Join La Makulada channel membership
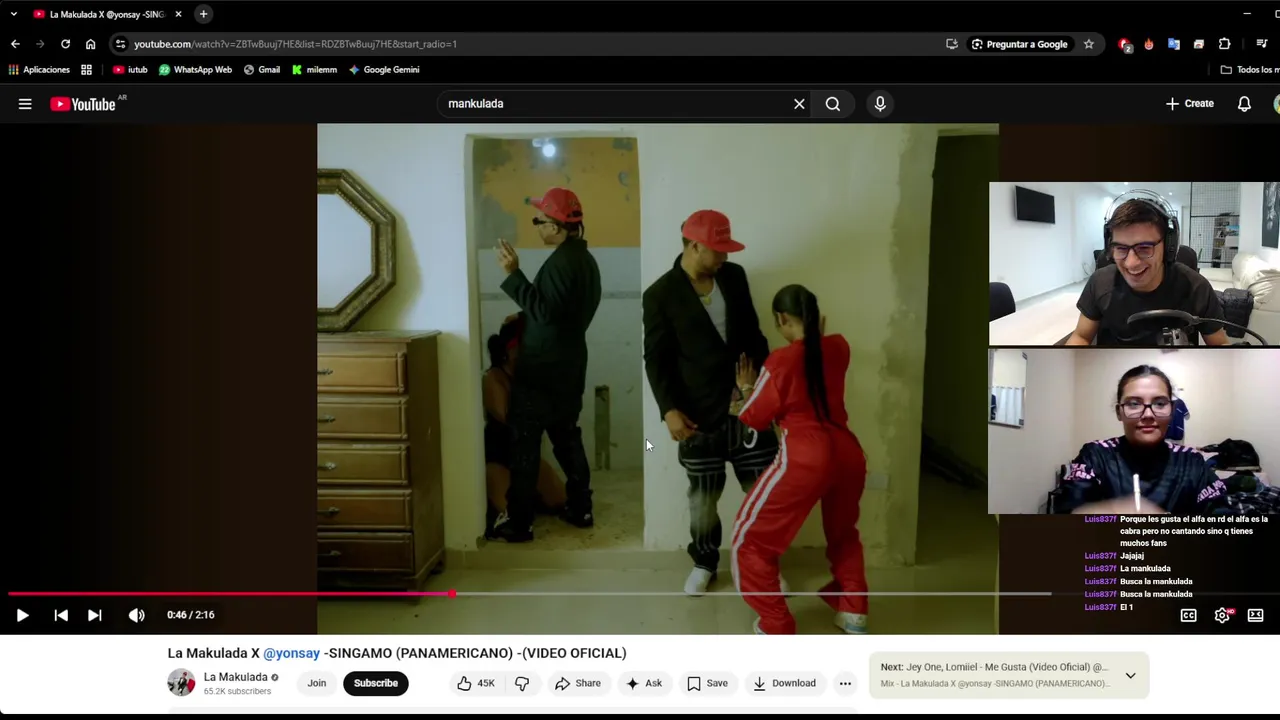Viewport: 1280px width, 720px height. click(x=317, y=683)
